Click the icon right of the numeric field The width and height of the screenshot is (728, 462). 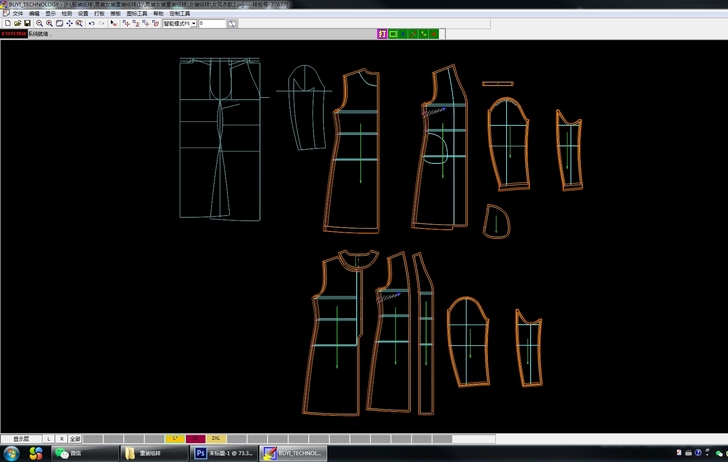[x=232, y=23]
